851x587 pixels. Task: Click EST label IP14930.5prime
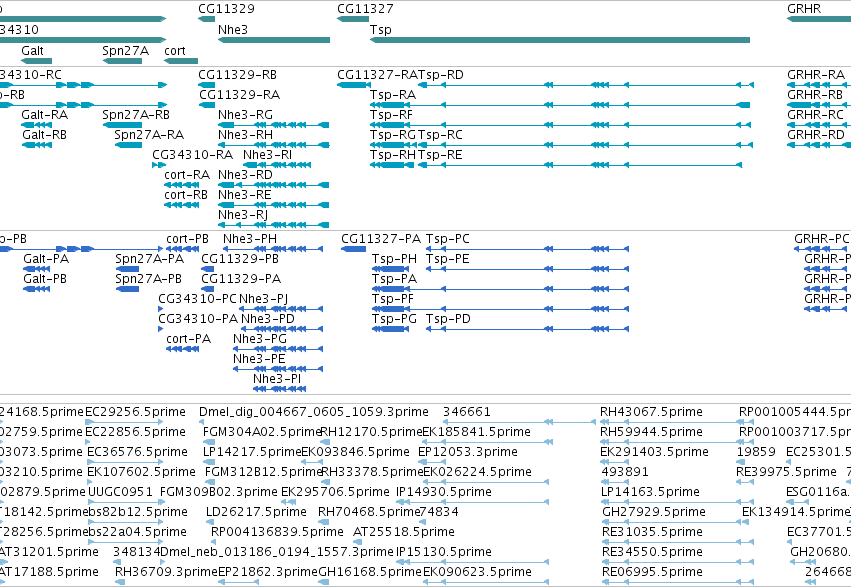click(444, 492)
